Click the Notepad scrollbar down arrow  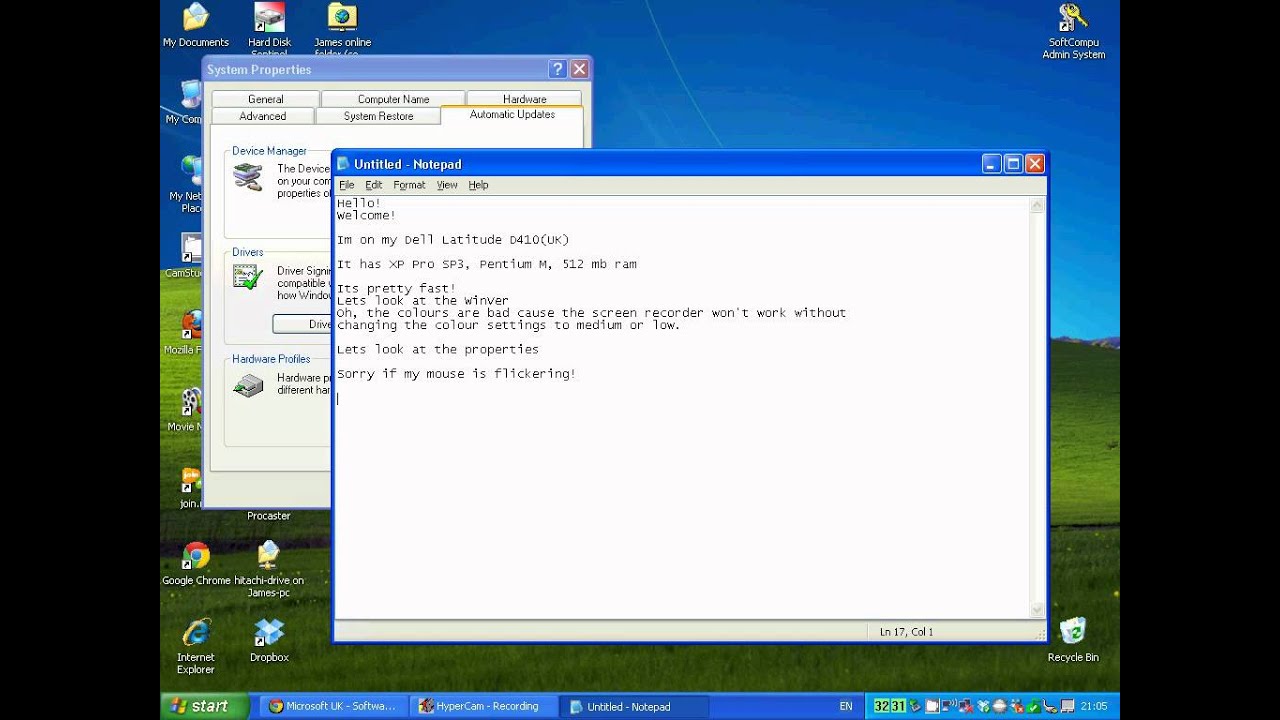1037,609
